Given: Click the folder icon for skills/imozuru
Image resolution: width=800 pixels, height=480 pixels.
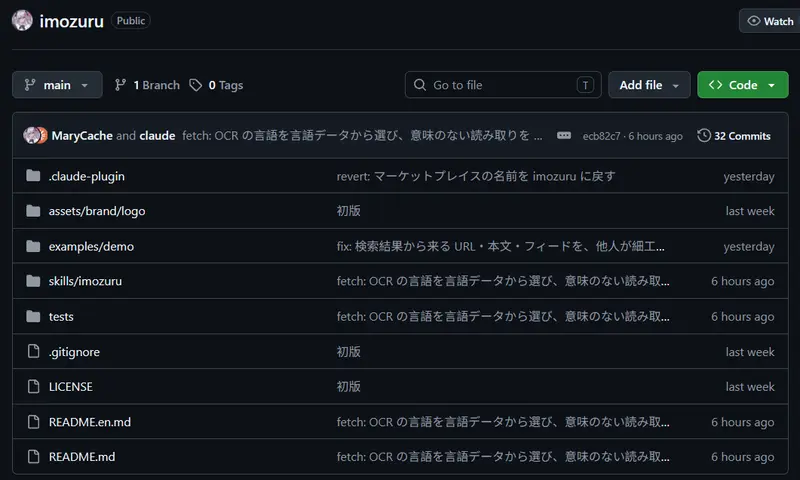Looking at the screenshot, I should tap(33, 281).
